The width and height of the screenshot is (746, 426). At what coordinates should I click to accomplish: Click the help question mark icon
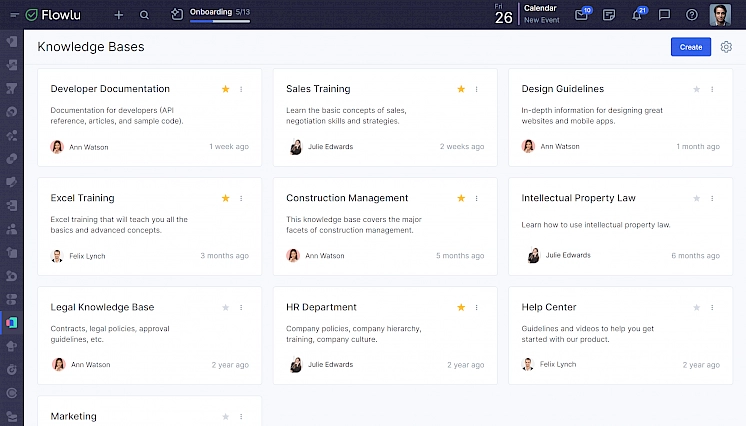(x=691, y=15)
